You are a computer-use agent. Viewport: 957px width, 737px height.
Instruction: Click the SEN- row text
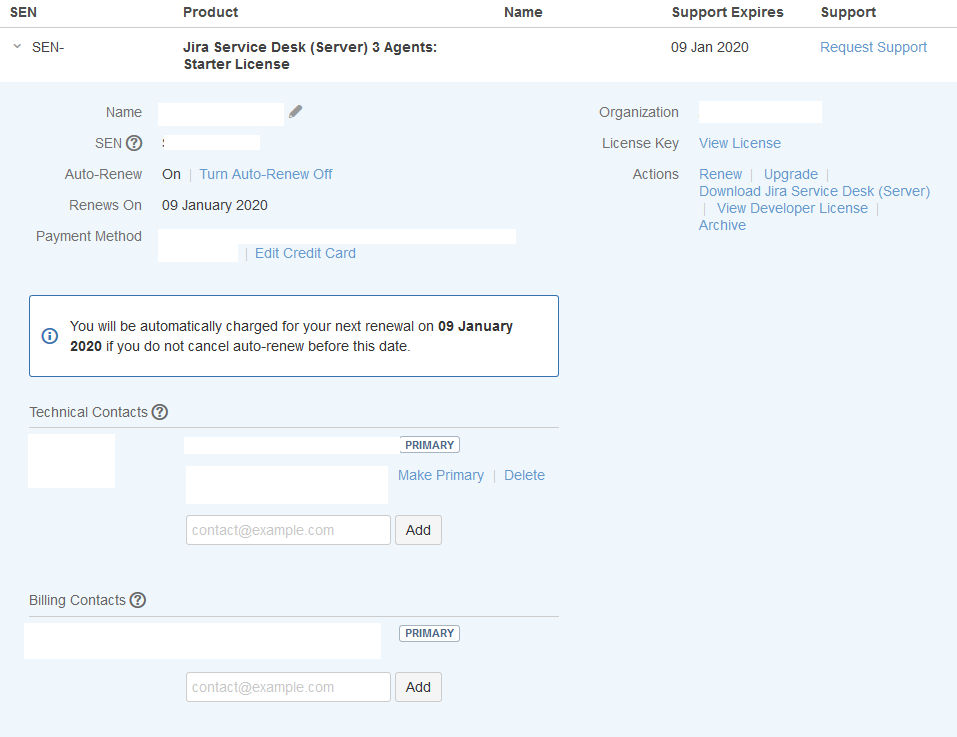[x=48, y=47]
